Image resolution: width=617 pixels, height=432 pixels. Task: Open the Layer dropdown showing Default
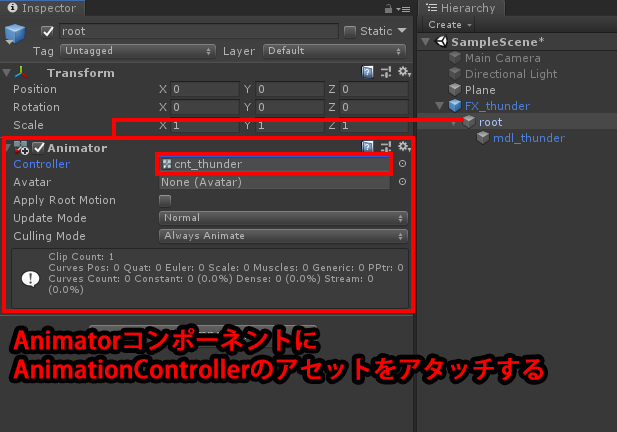[334, 51]
